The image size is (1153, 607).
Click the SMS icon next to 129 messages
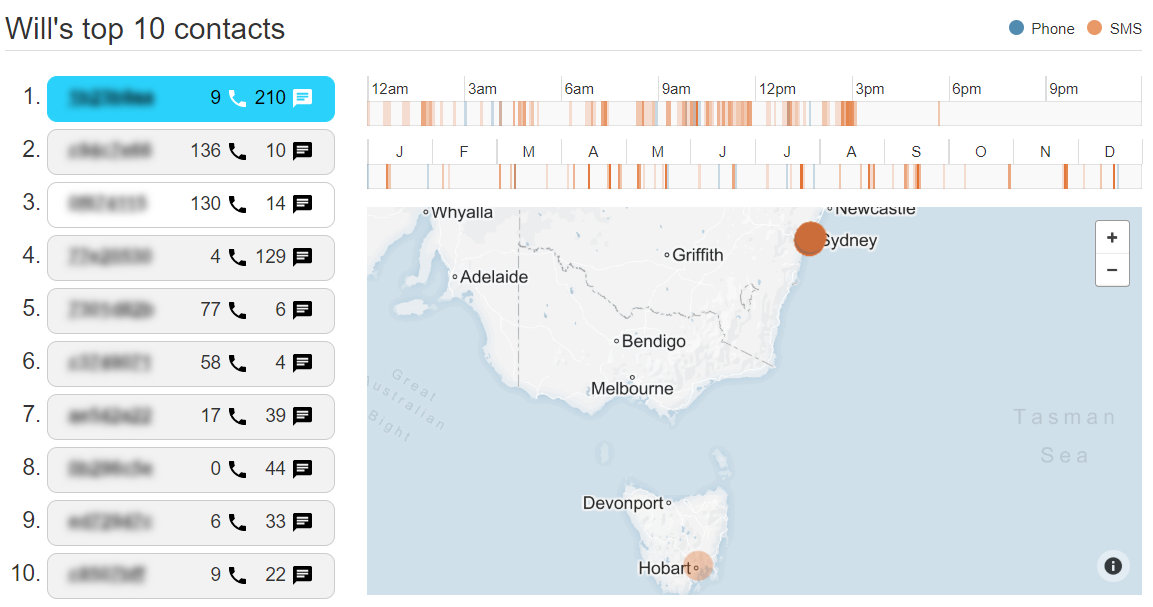(x=302, y=257)
